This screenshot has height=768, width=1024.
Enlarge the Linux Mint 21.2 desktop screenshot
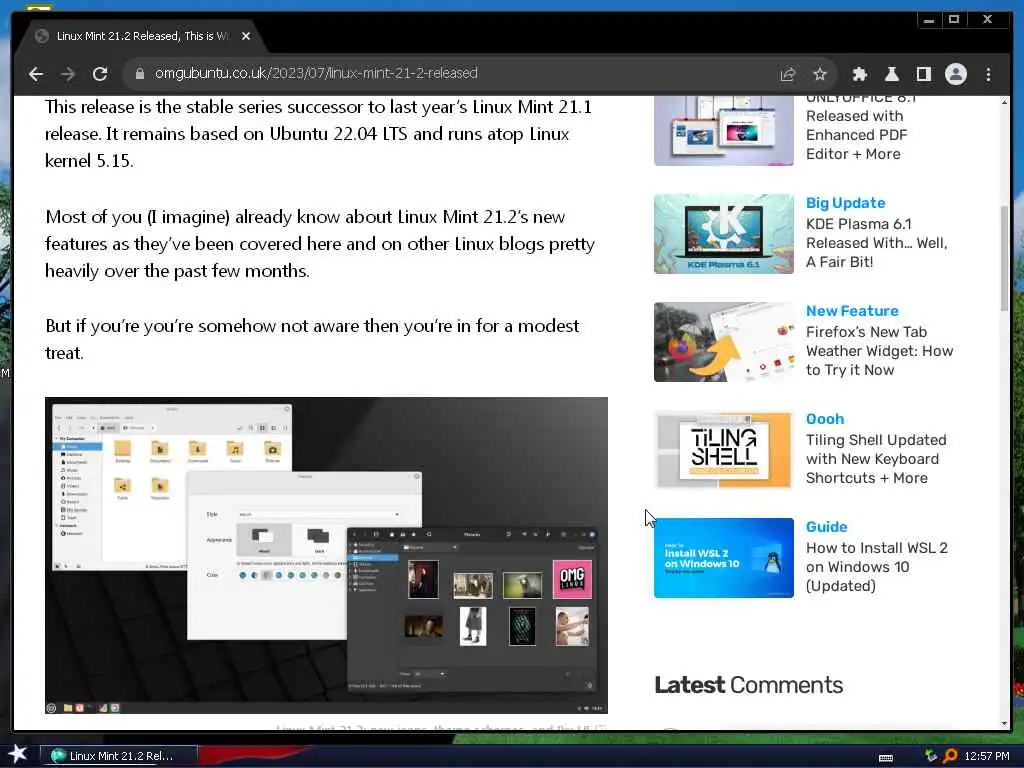pyautogui.click(x=326, y=555)
